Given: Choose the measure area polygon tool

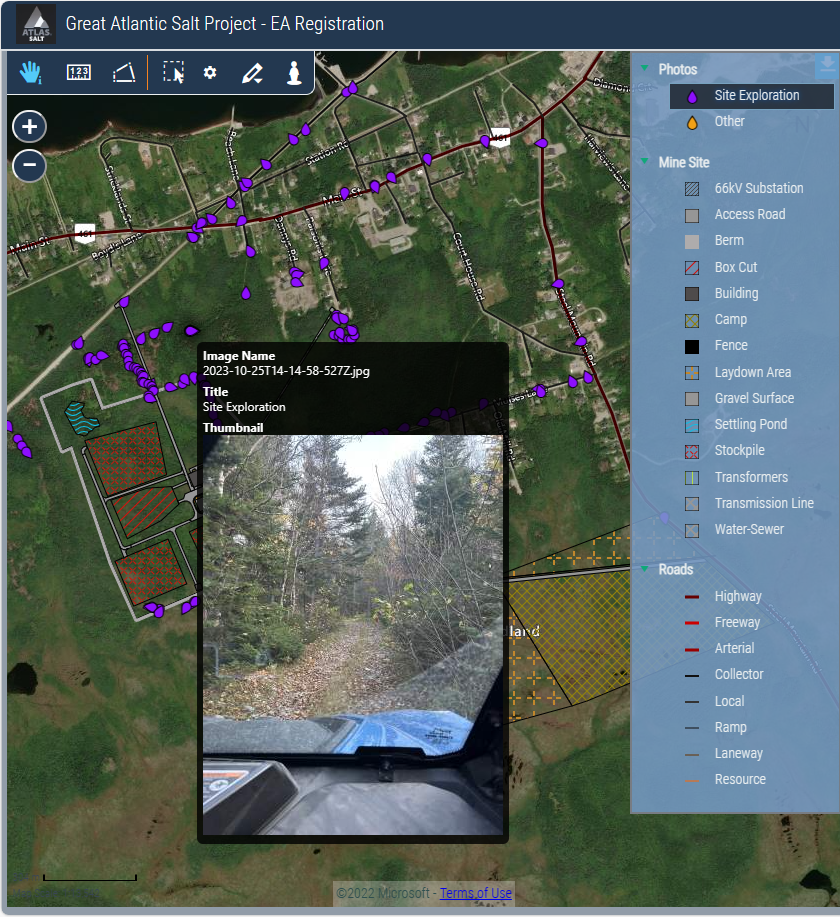Looking at the screenshot, I should tap(123, 72).
